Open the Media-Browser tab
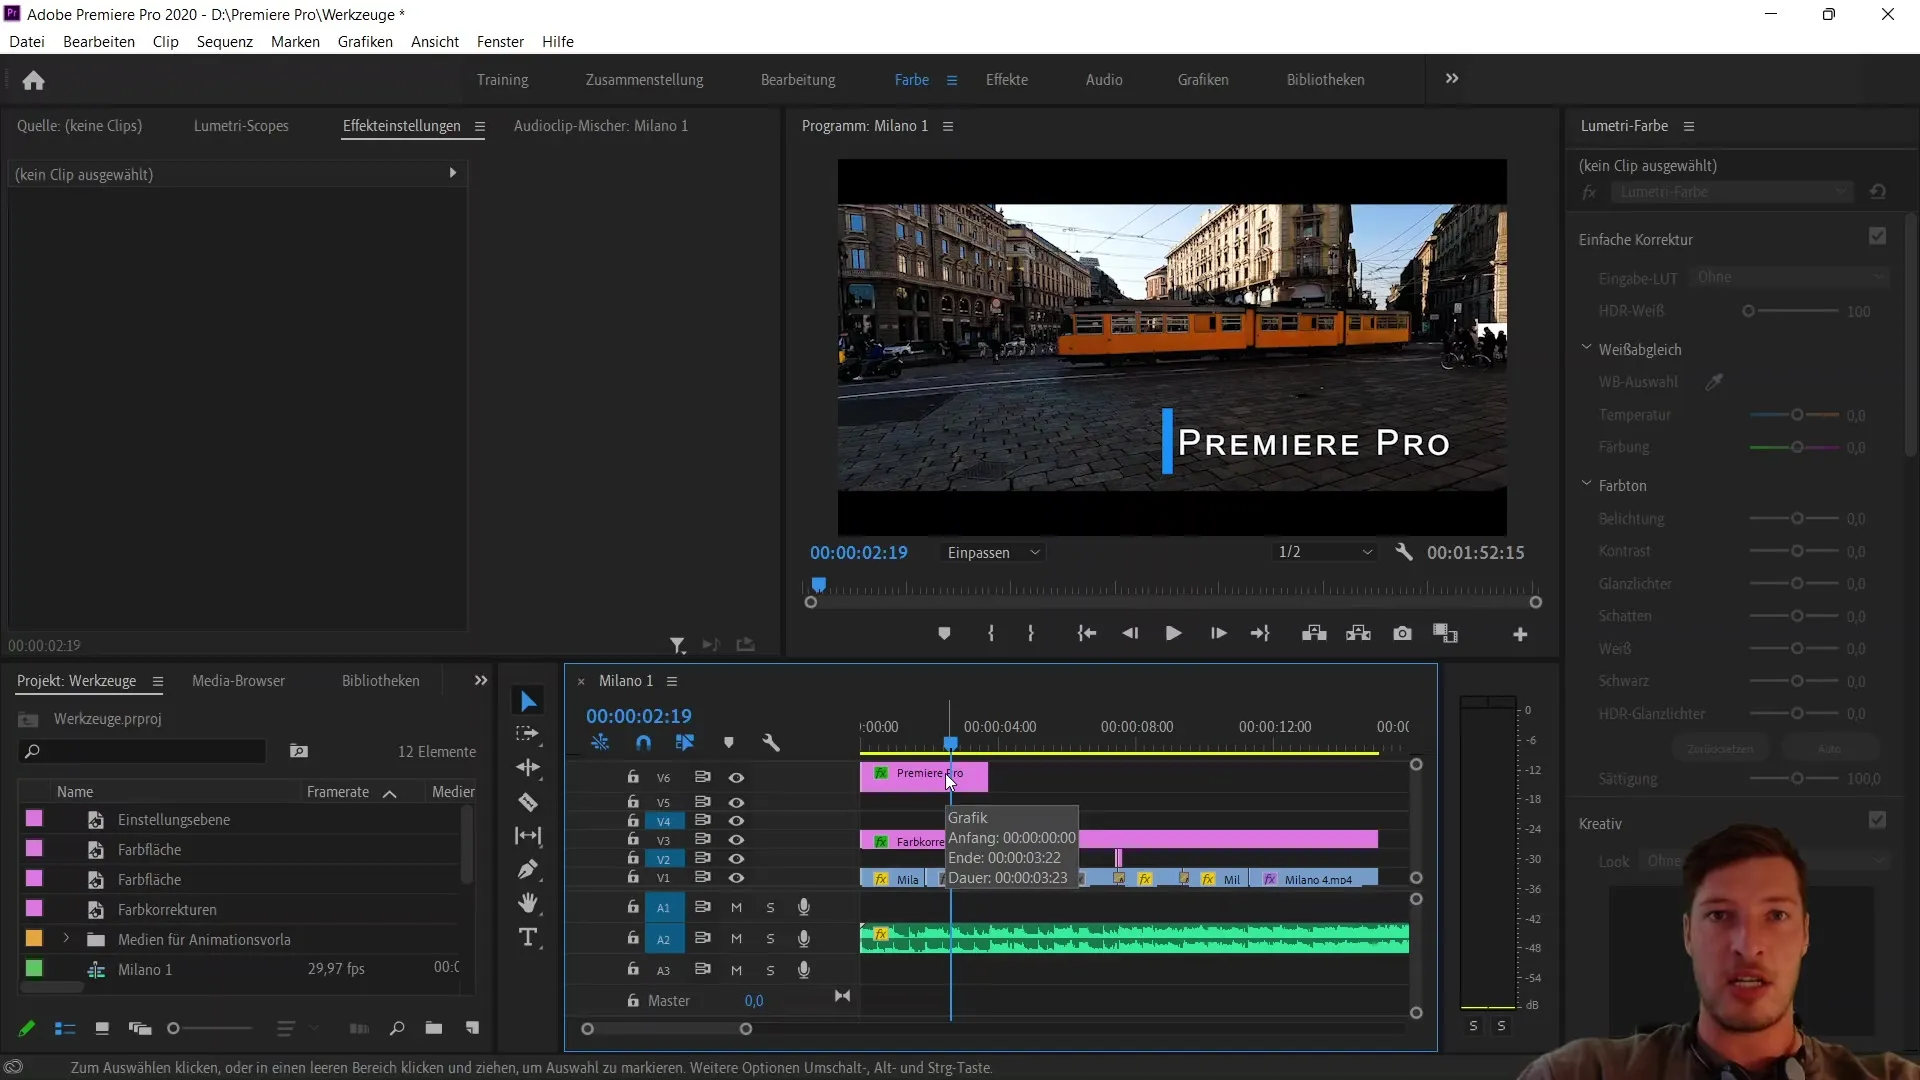Viewport: 1920px width, 1080px height. click(x=238, y=681)
